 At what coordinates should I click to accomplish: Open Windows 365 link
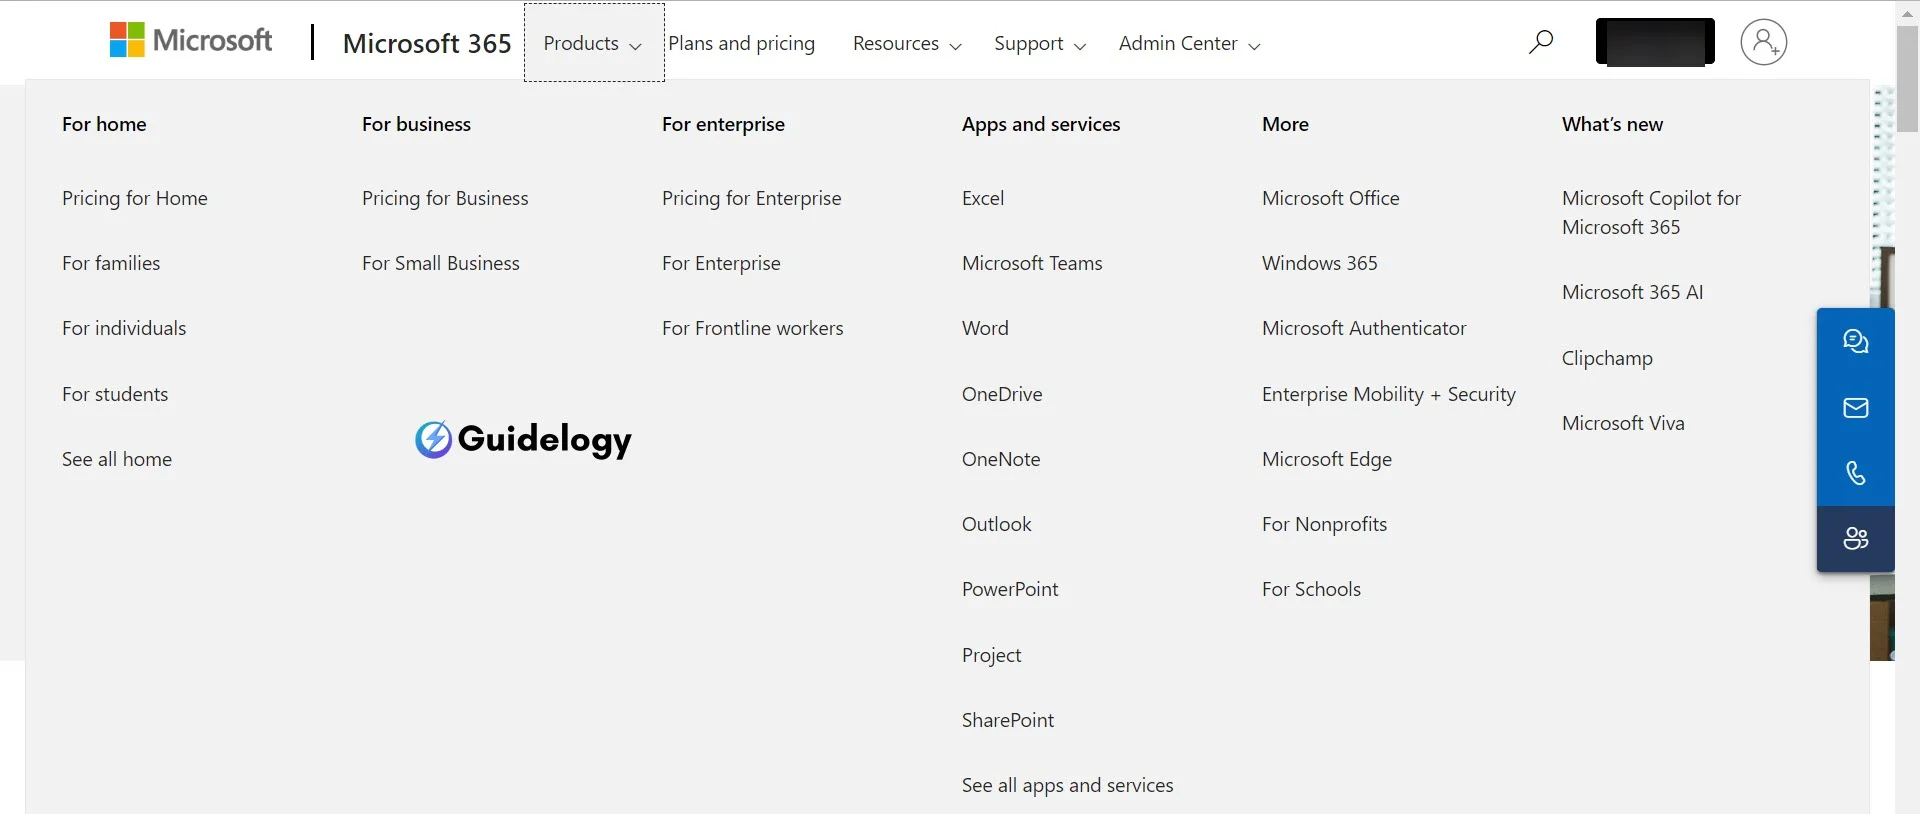[x=1320, y=263]
